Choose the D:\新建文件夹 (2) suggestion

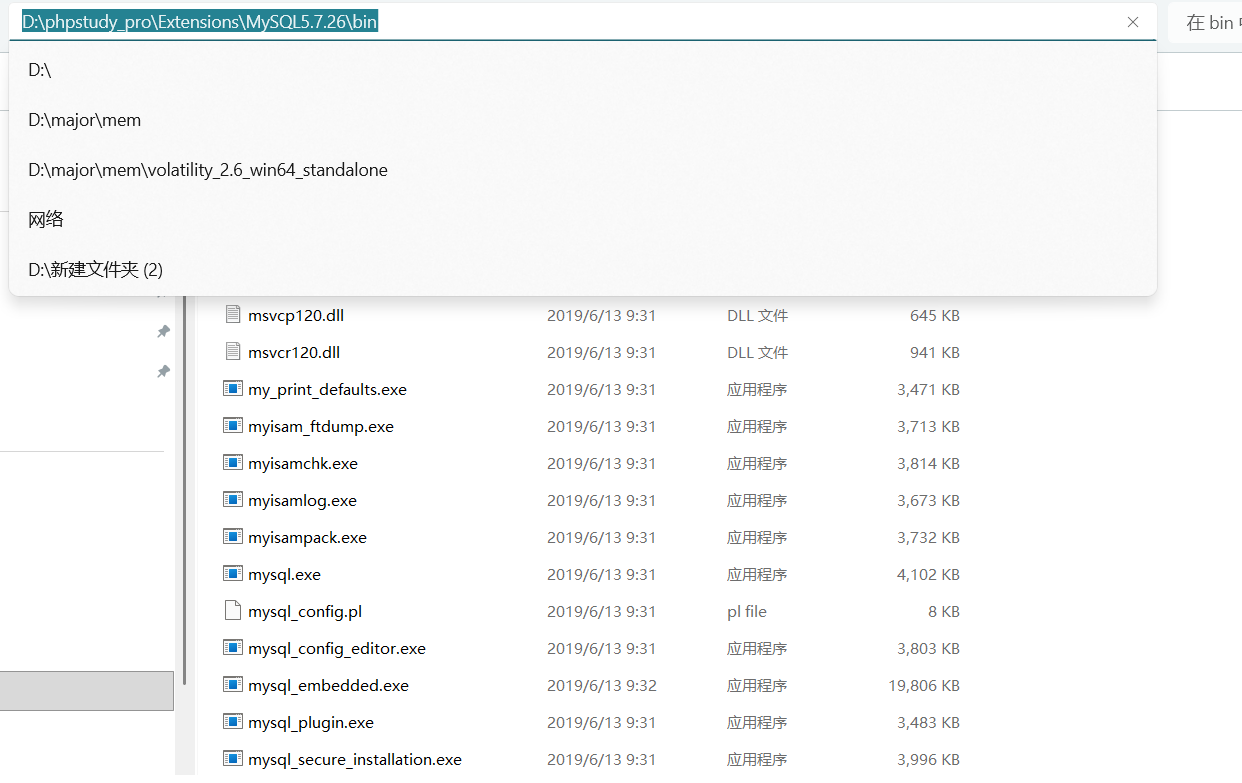point(583,270)
